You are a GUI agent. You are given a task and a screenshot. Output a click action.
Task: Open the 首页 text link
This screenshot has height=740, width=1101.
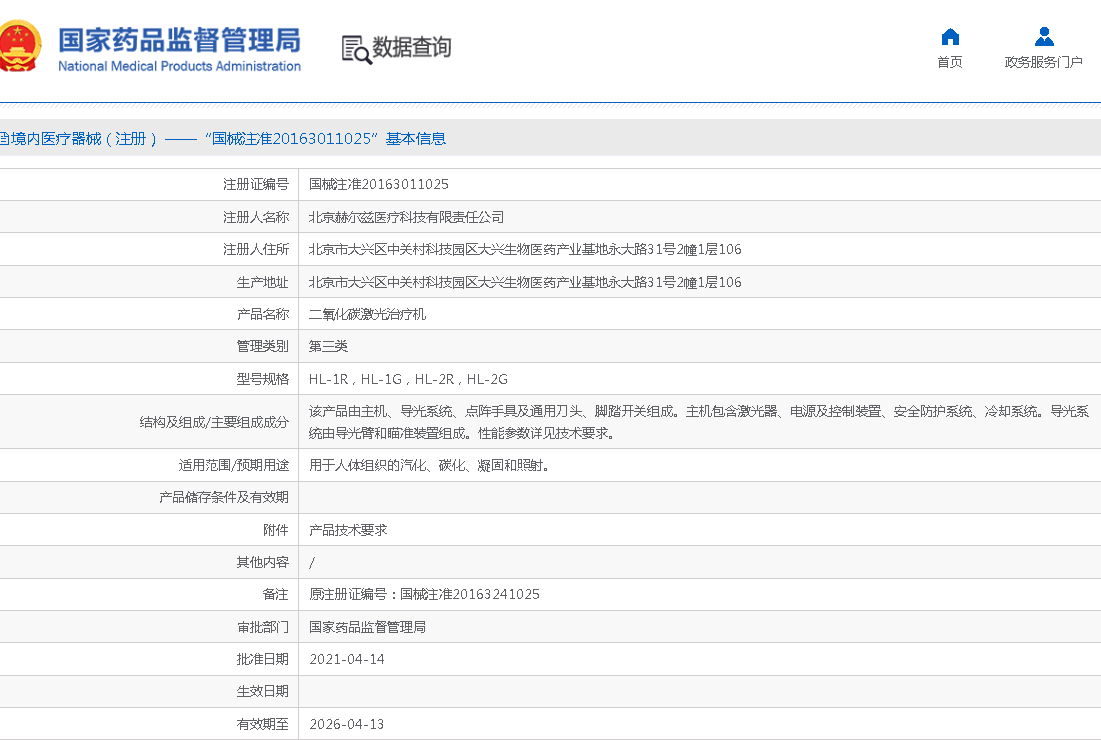[x=950, y=62]
